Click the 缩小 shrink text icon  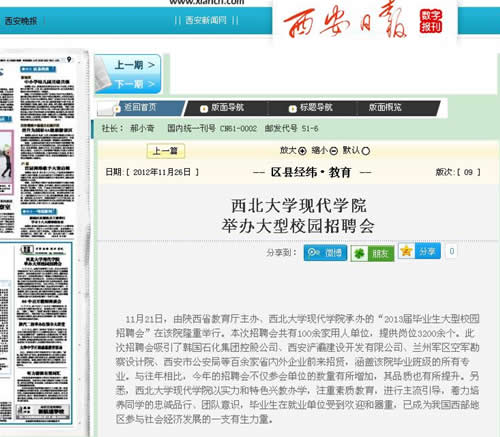coord(334,151)
